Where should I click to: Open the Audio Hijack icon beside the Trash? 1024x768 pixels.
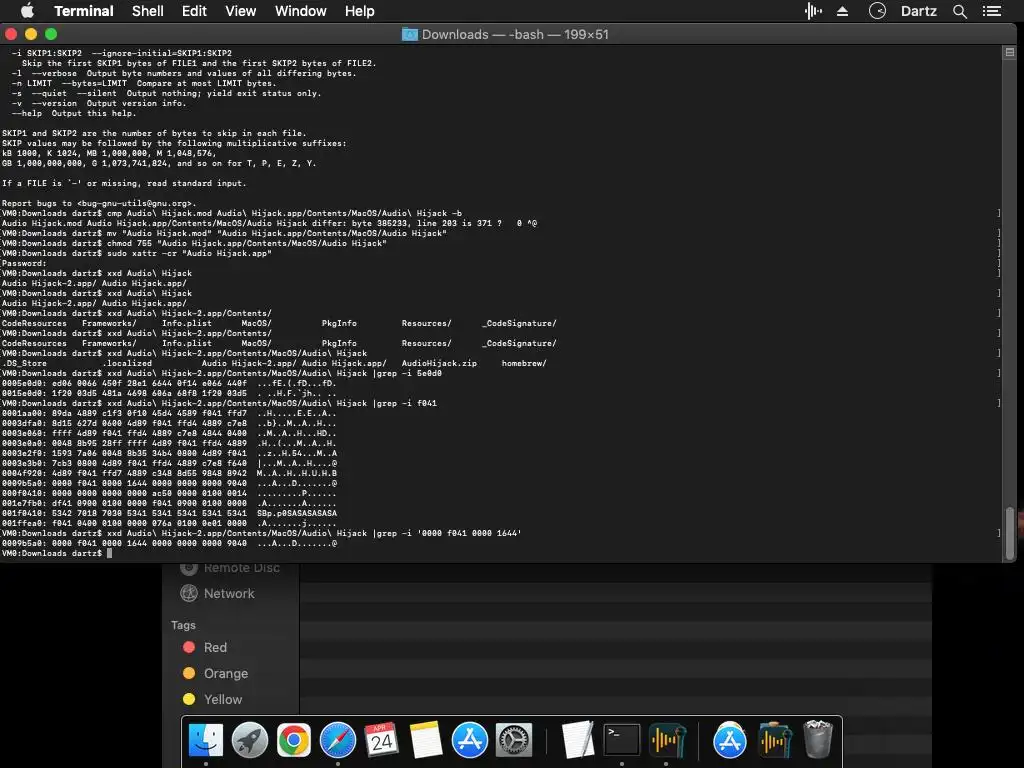point(774,740)
